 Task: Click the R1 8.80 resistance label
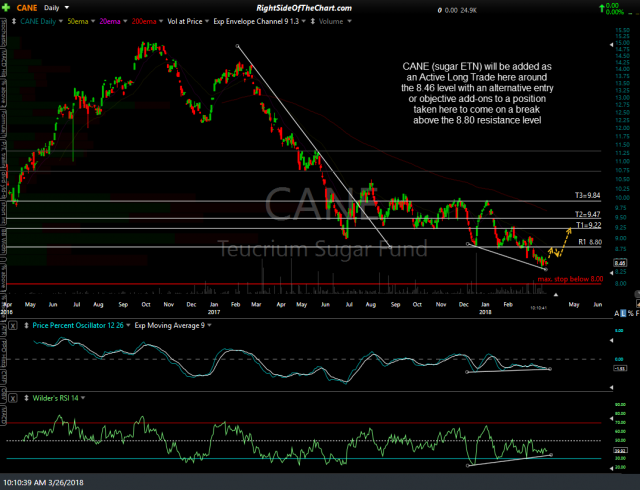pos(590,242)
